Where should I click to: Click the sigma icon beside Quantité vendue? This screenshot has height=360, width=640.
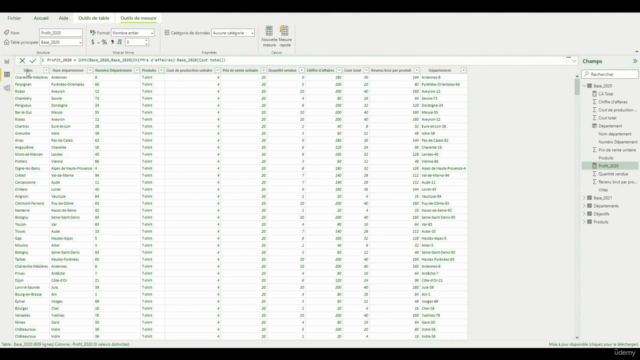point(594,174)
